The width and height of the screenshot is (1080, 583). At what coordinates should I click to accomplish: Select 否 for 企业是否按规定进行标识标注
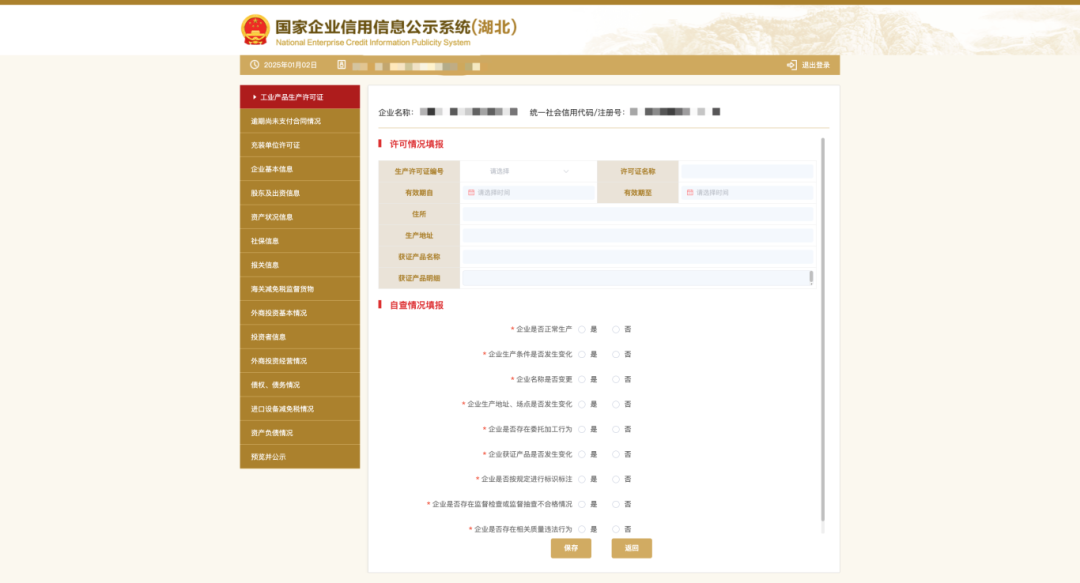[x=616, y=480]
